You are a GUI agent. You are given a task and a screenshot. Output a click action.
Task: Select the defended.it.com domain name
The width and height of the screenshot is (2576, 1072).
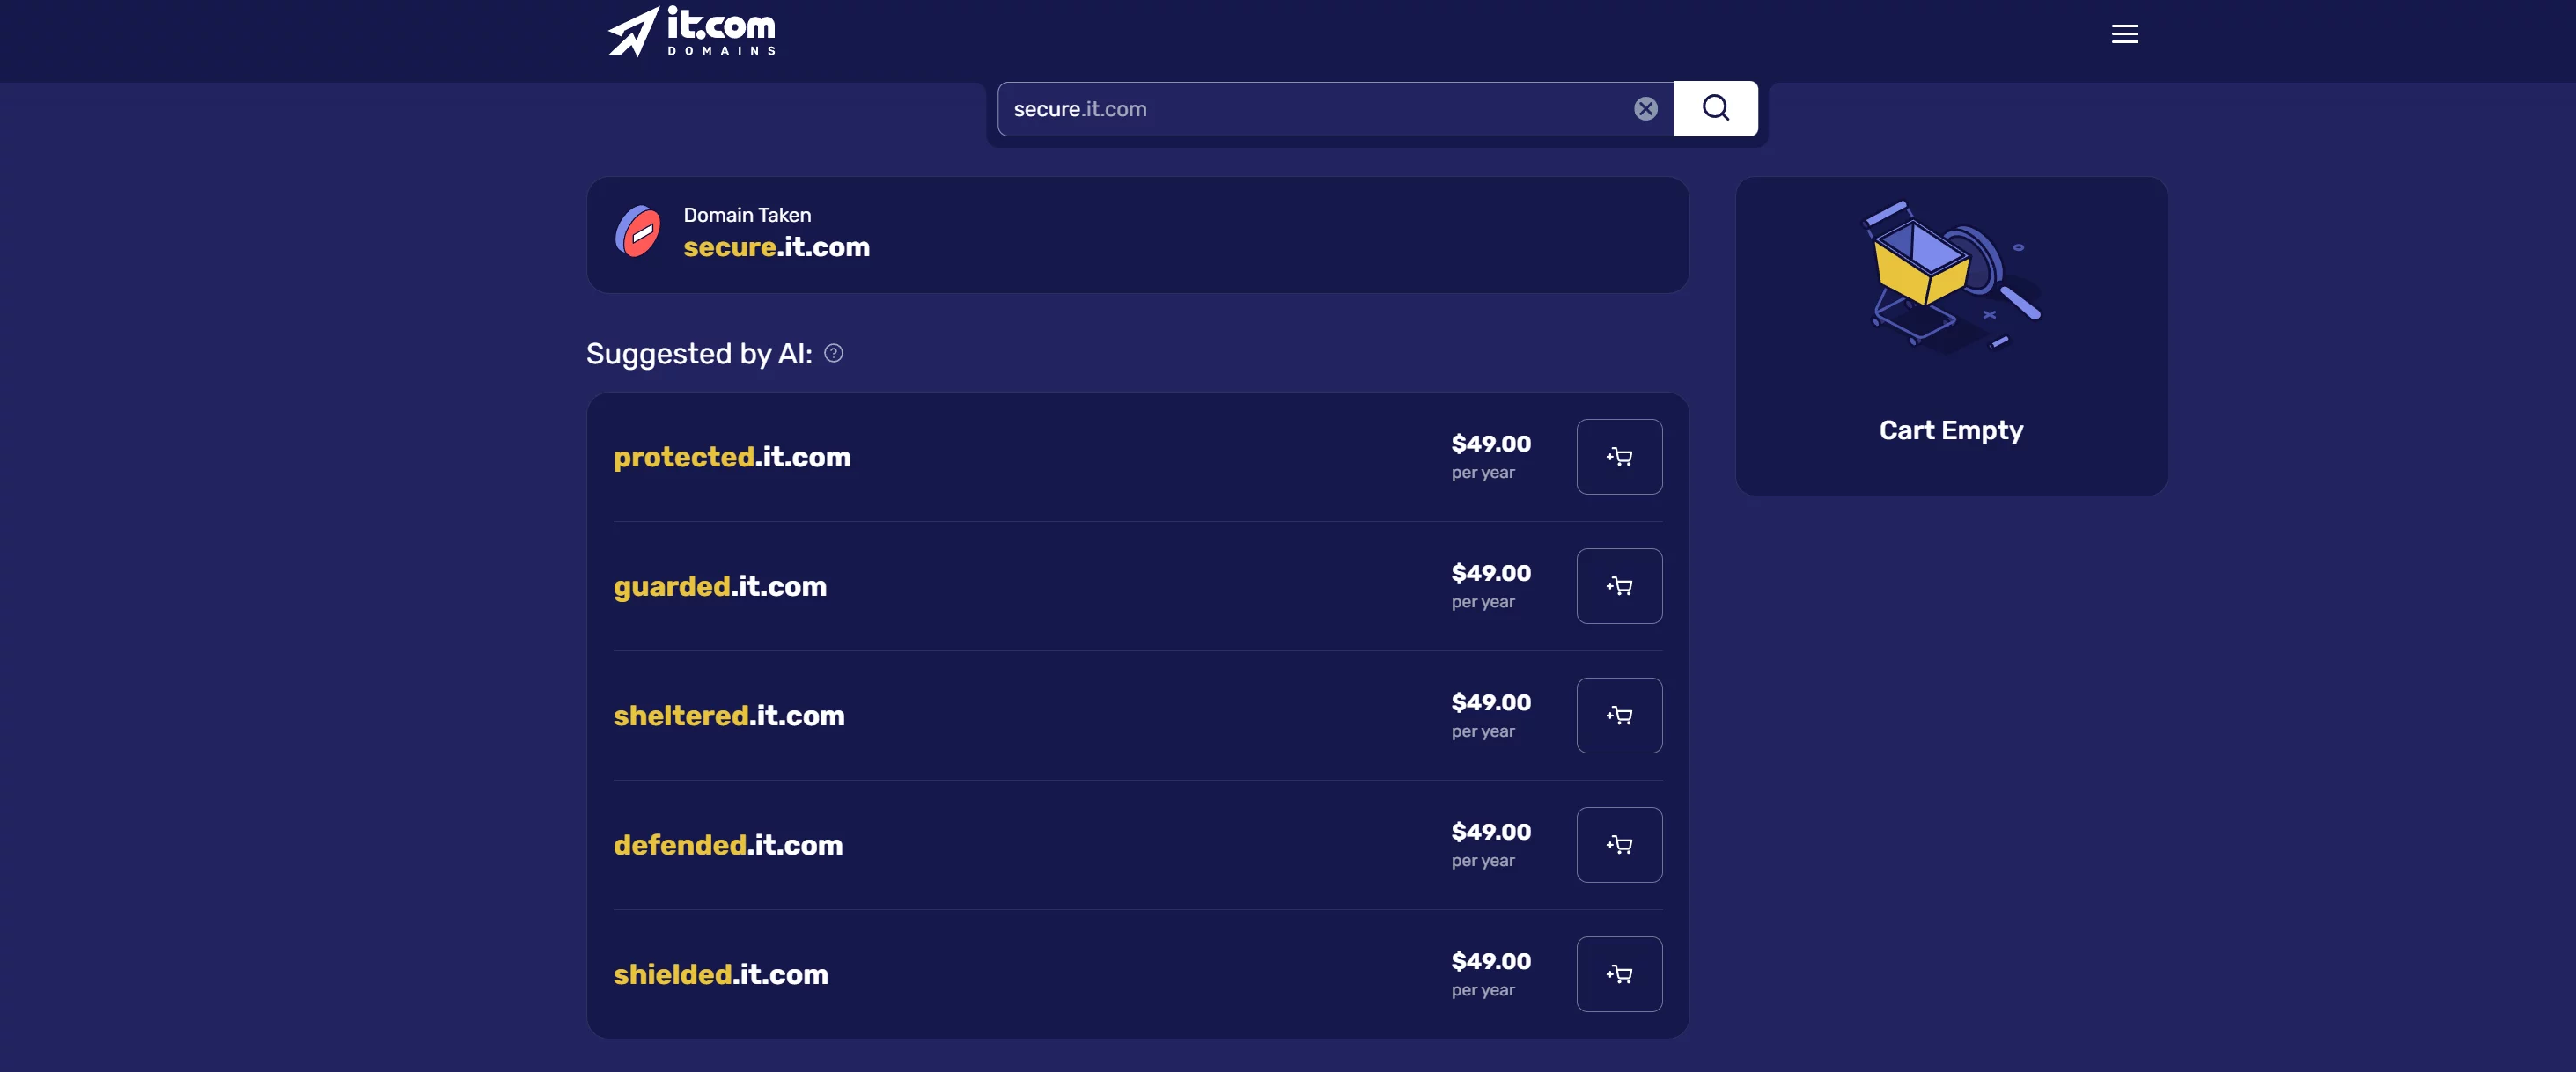coord(727,845)
